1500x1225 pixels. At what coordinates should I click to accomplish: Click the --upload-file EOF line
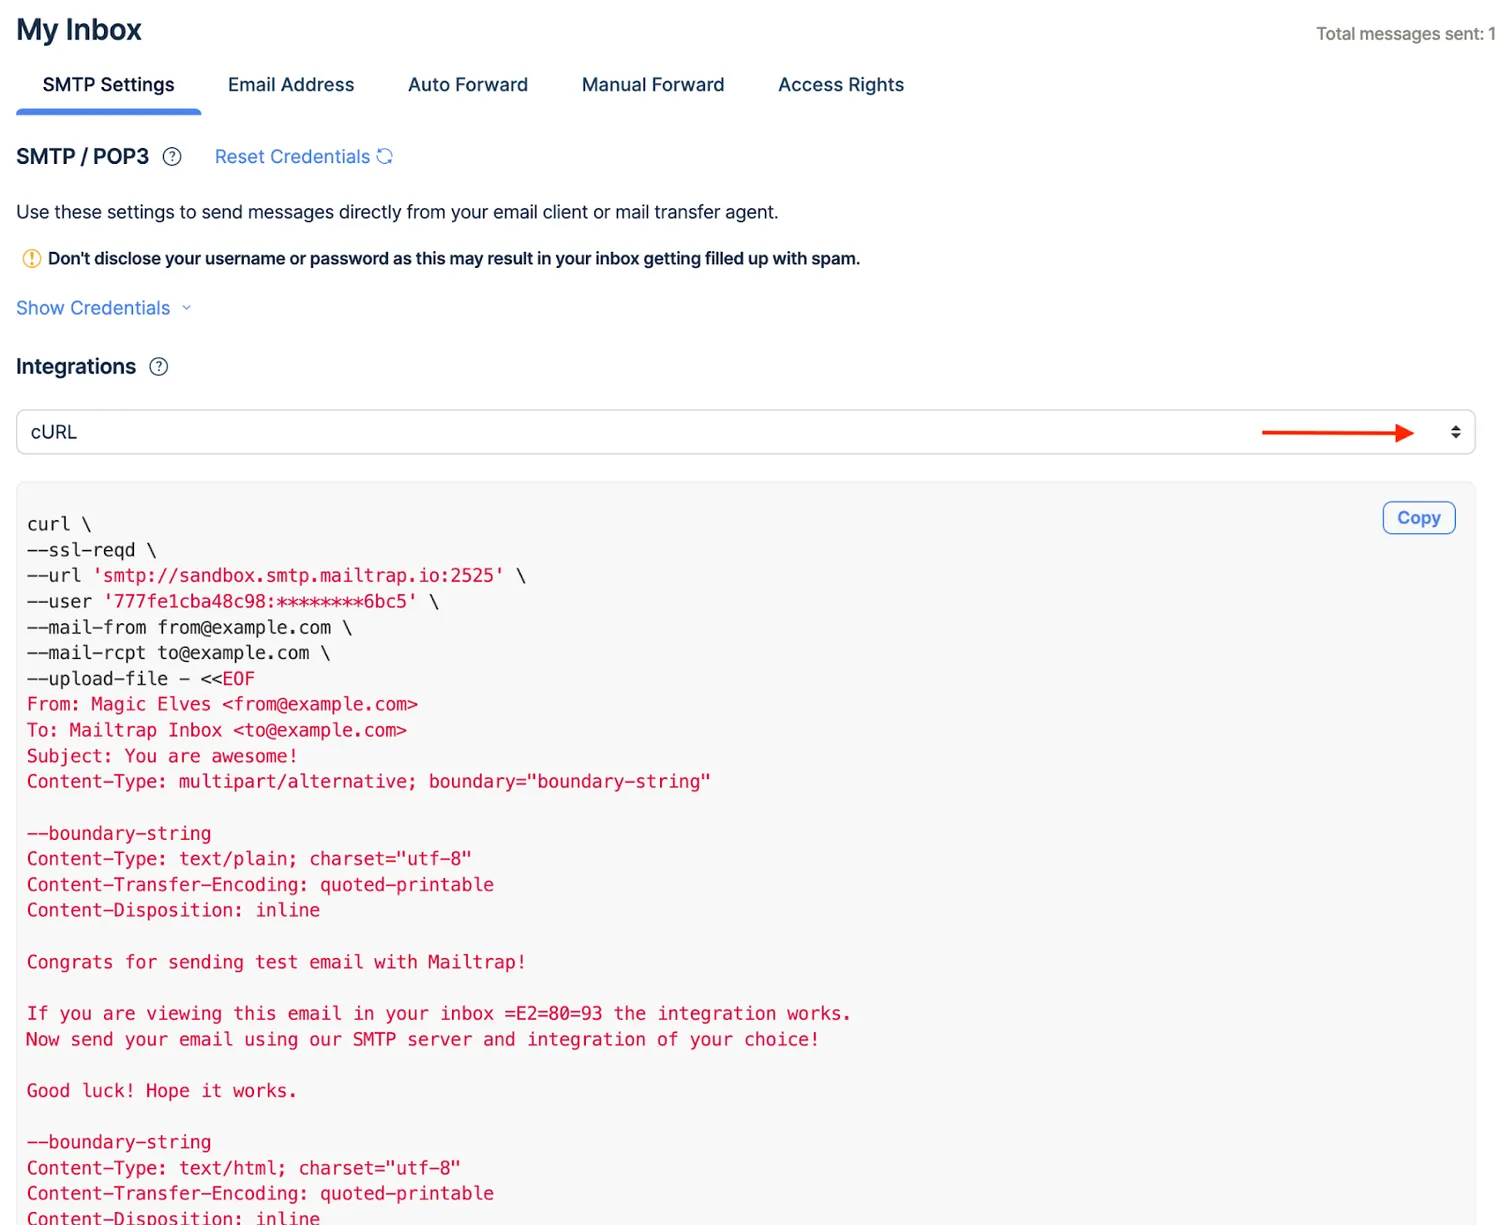pos(141,679)
